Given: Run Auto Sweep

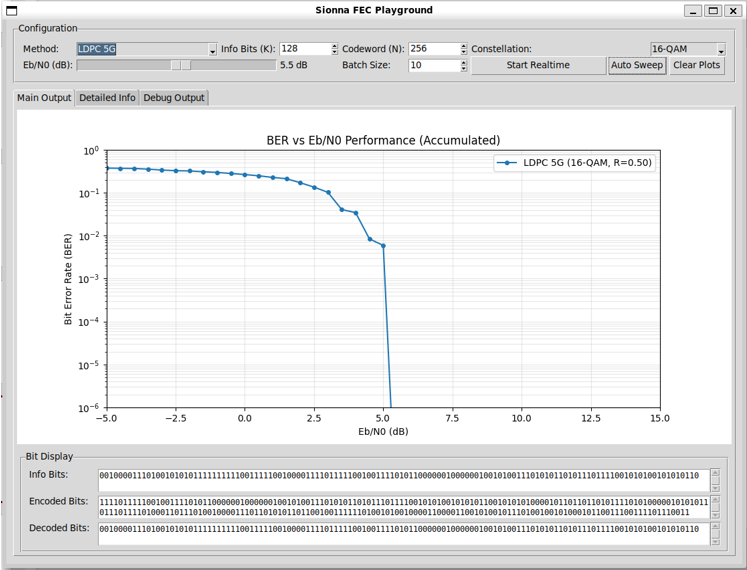Looking at the screenshot, I should pos(636,65).
